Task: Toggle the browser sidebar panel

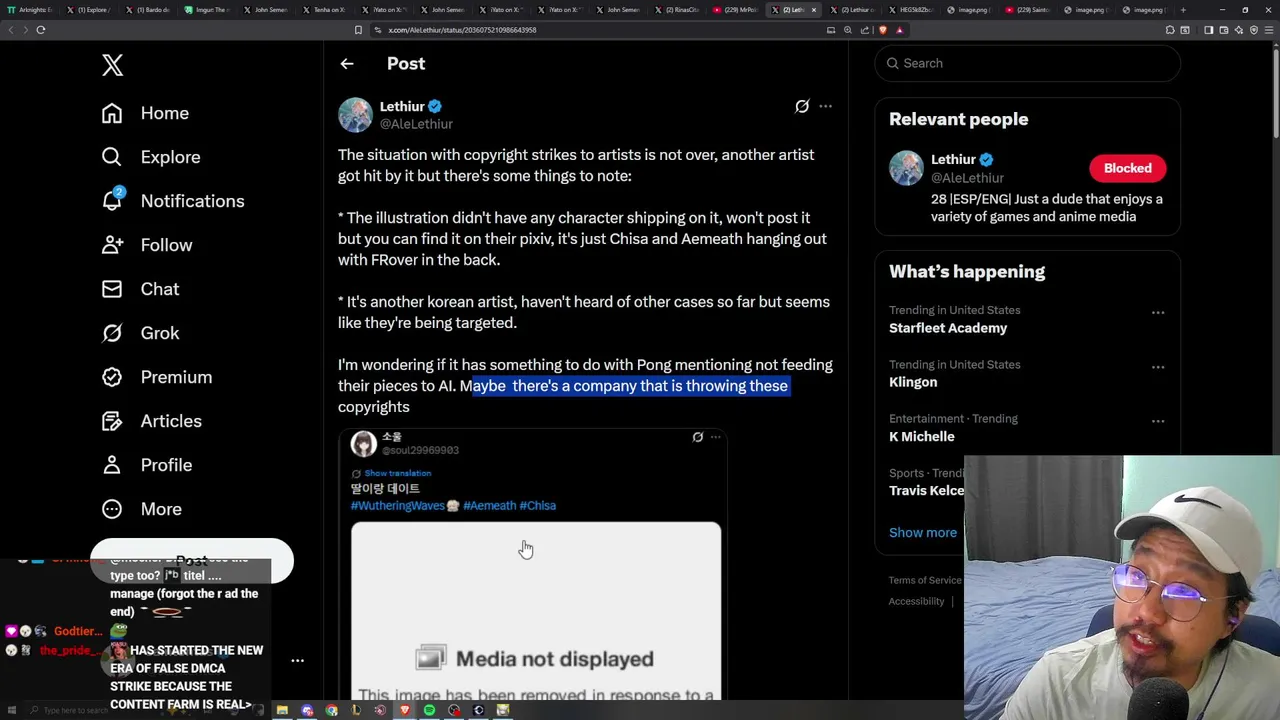Action: click(x=1209, y=30)
